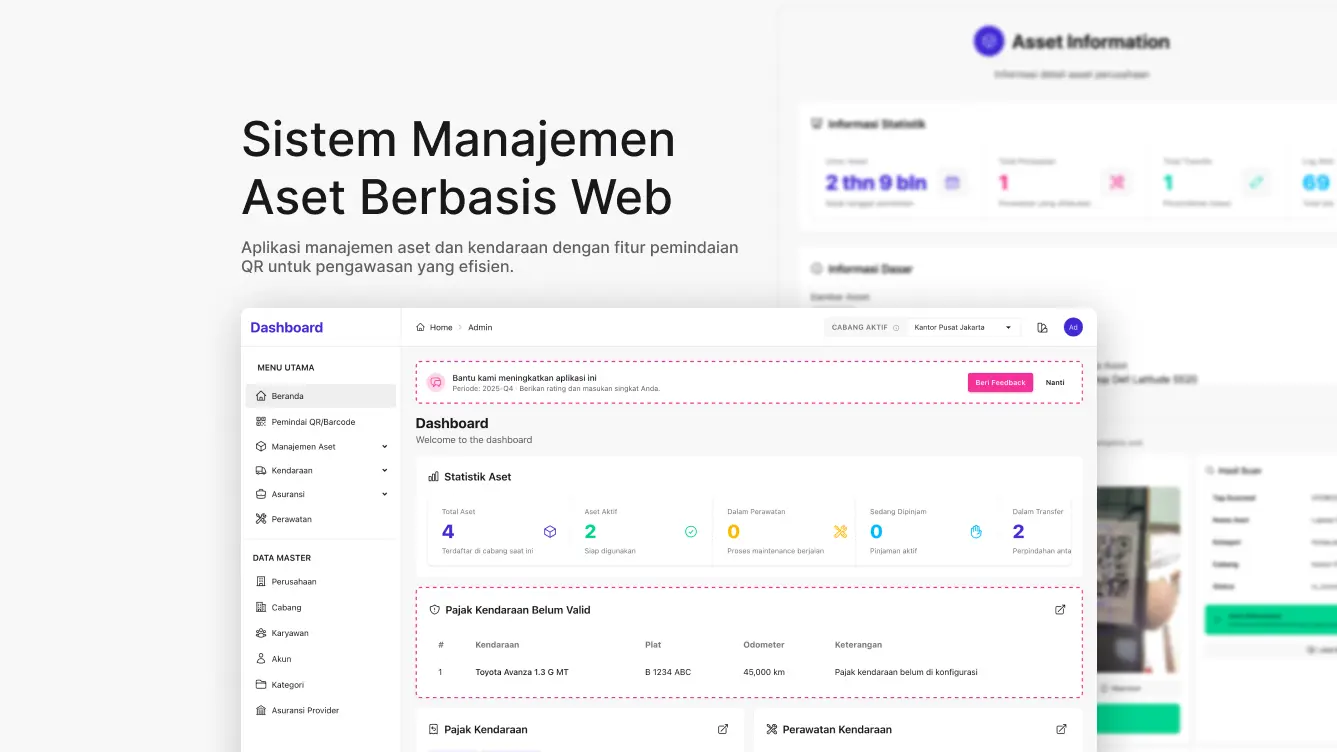Click the Beri Feedback button

pos(1000,382)
